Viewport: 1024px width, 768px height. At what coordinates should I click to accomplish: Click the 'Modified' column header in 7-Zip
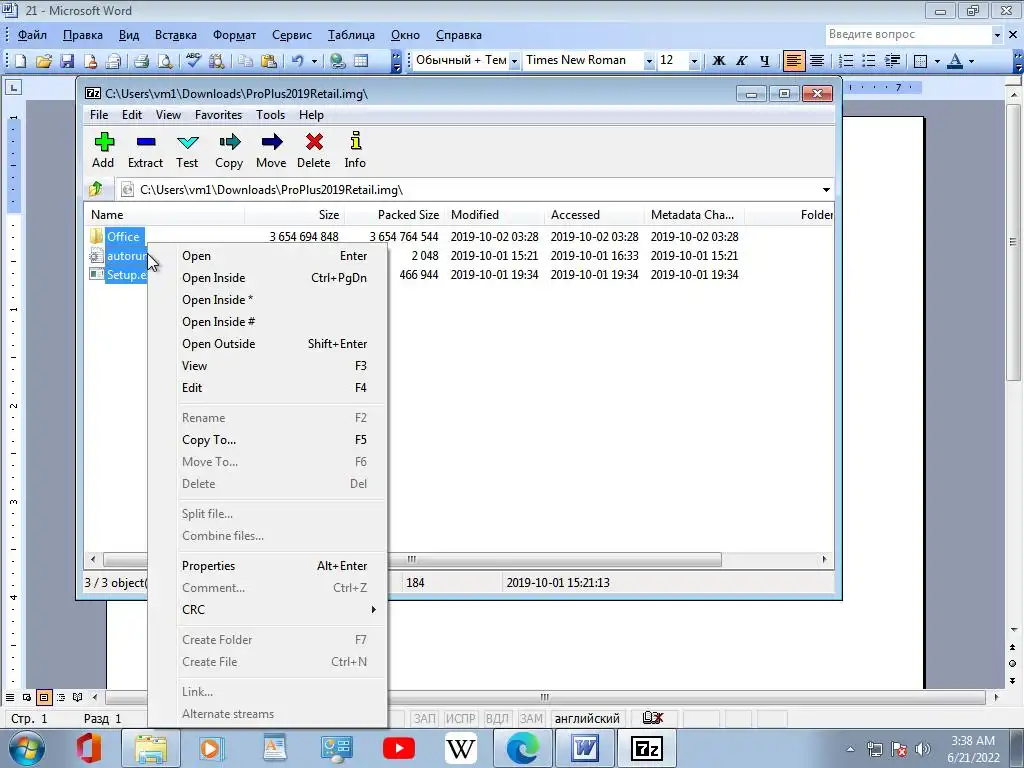pos(494,214)
